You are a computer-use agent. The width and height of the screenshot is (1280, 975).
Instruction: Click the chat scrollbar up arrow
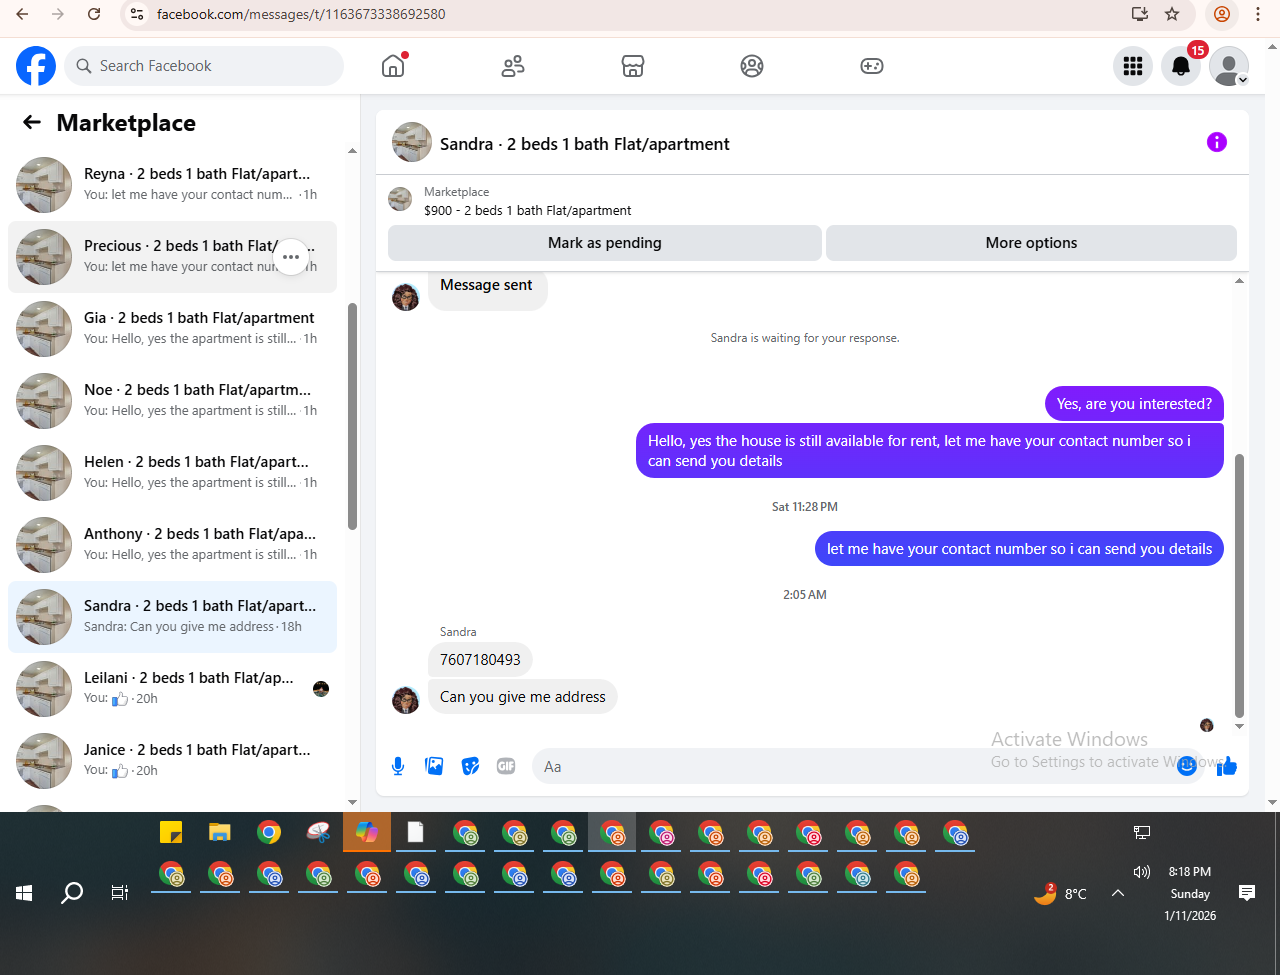pyautogui.click(x=1240, y=281)
